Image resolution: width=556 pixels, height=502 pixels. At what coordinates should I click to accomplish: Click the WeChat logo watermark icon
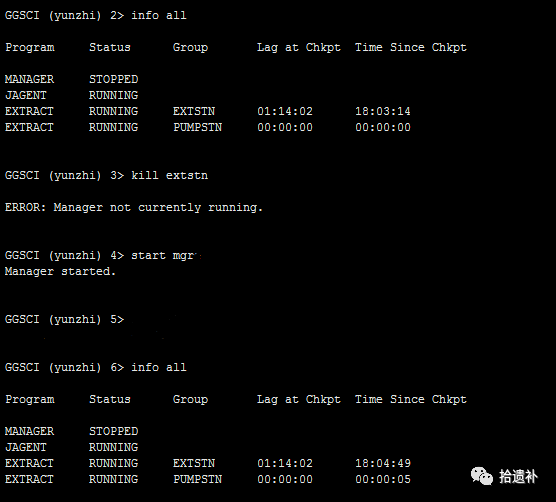point(482,476)
